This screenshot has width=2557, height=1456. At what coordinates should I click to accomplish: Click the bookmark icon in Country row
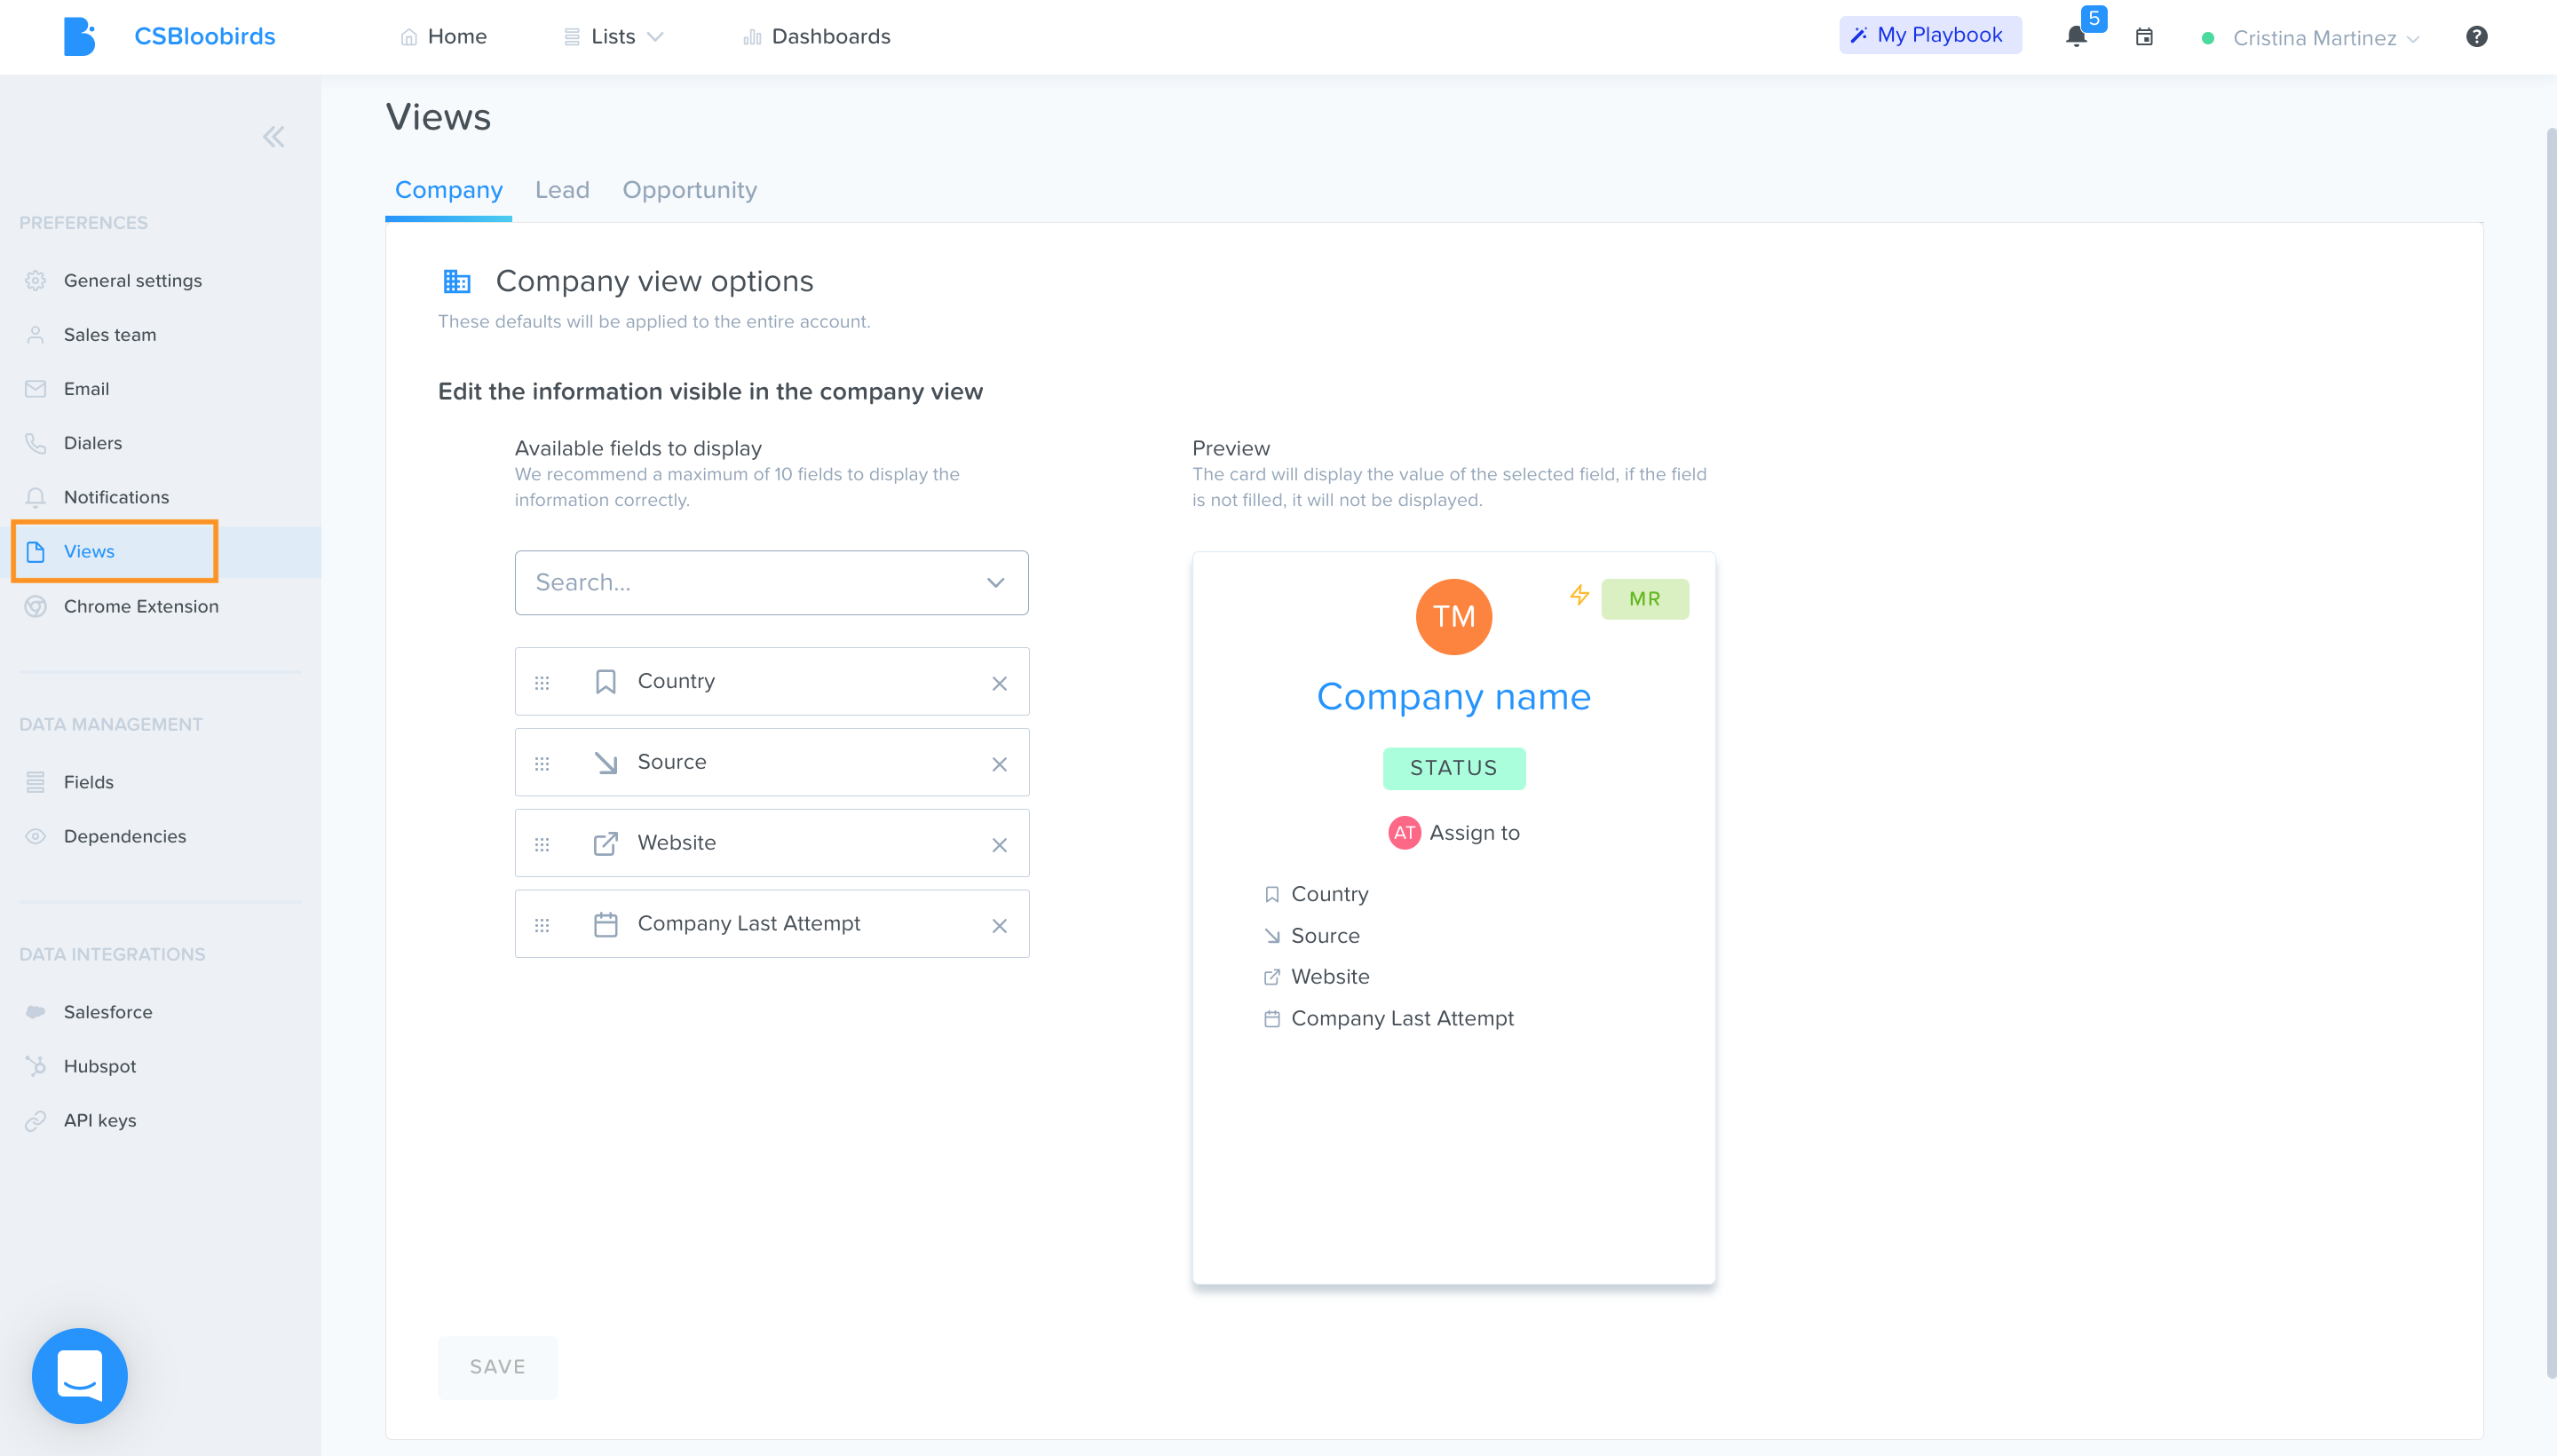605,681
